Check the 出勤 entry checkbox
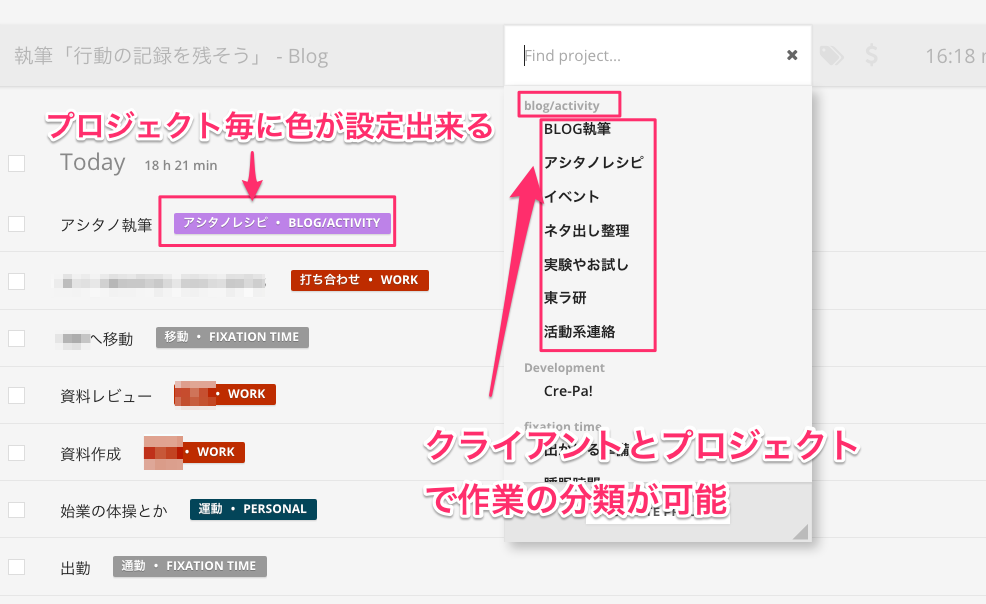Image resolution: width=986 pixels, height=604 pixels. (x=16, y=567)
